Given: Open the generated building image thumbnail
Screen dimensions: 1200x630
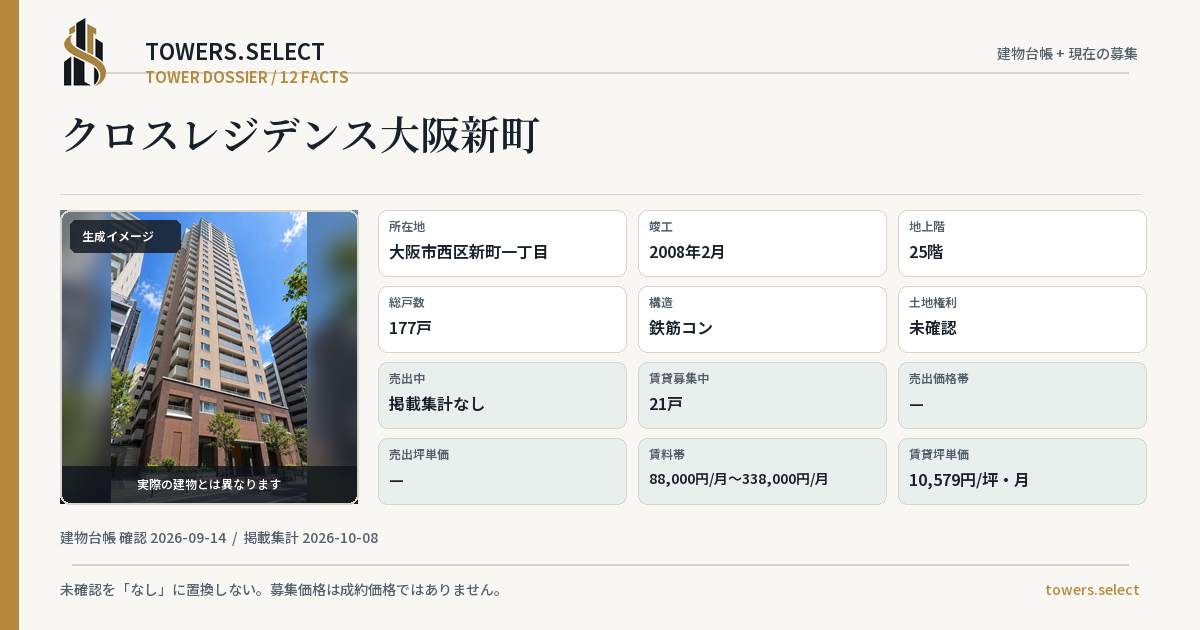Looking at the screenshot, I should (x=209, y=357).
